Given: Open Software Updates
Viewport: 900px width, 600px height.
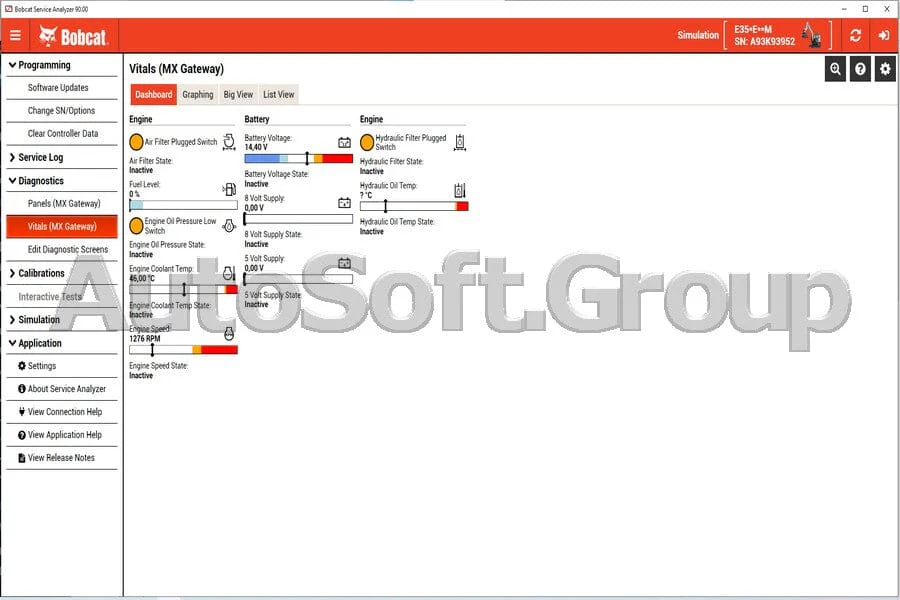Looking at the screenshot, I should point(62,88).
